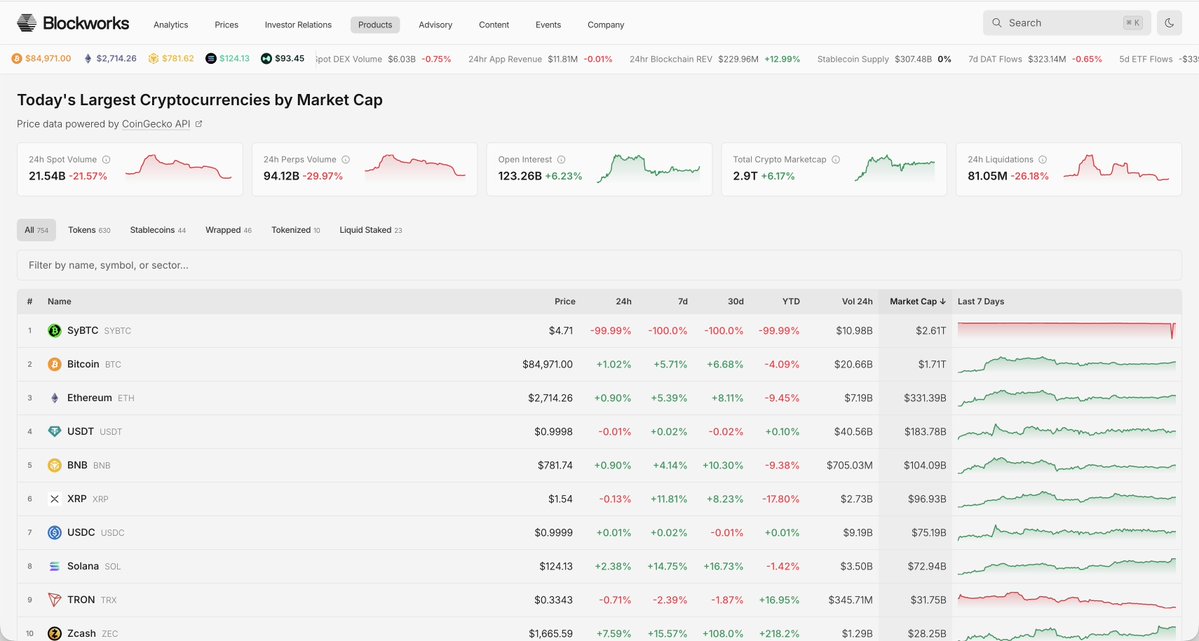The width and height of the screenshot is (1199, 641).
Task: Open the Products navigation menu
Action: (x=375, y=24)
